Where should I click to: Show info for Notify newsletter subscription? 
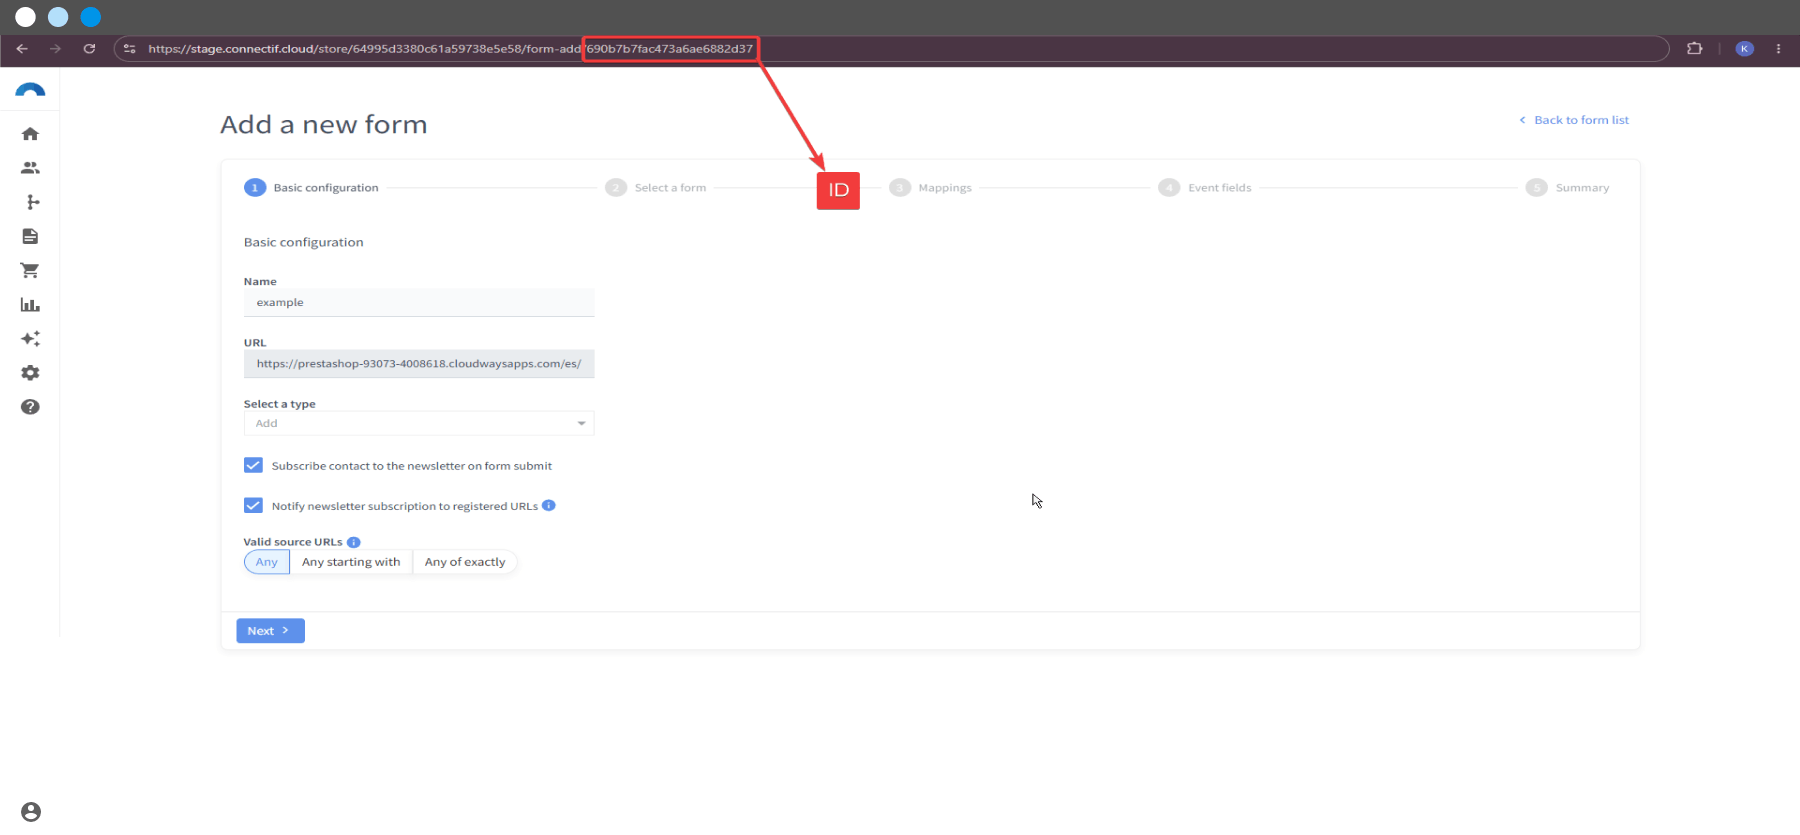[549, 505]
